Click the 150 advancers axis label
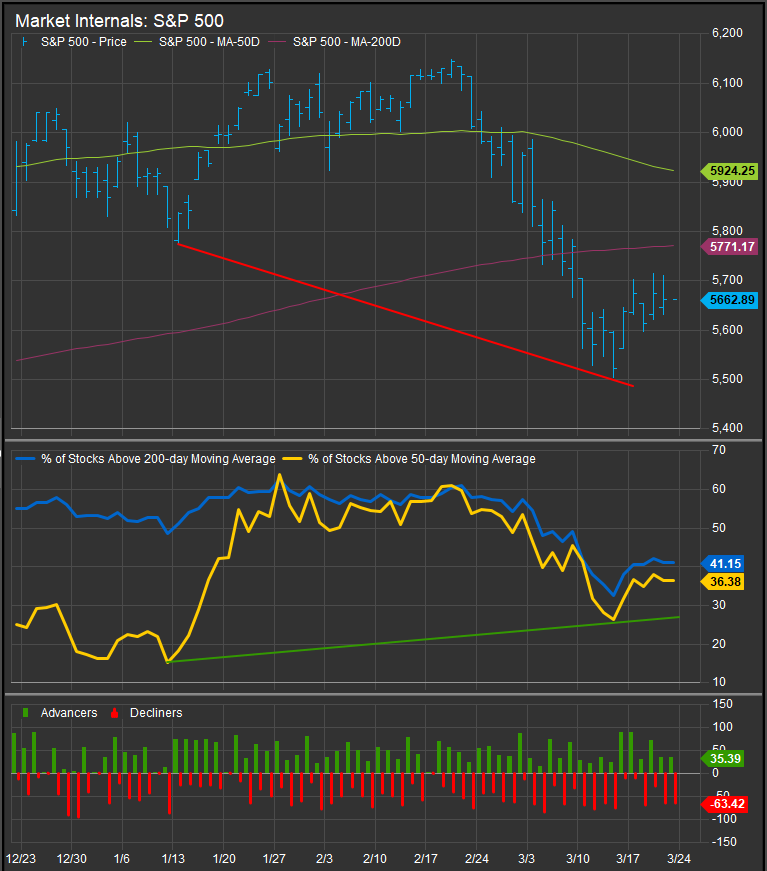Viewport: 767px width, 871px height. point(723,704)
